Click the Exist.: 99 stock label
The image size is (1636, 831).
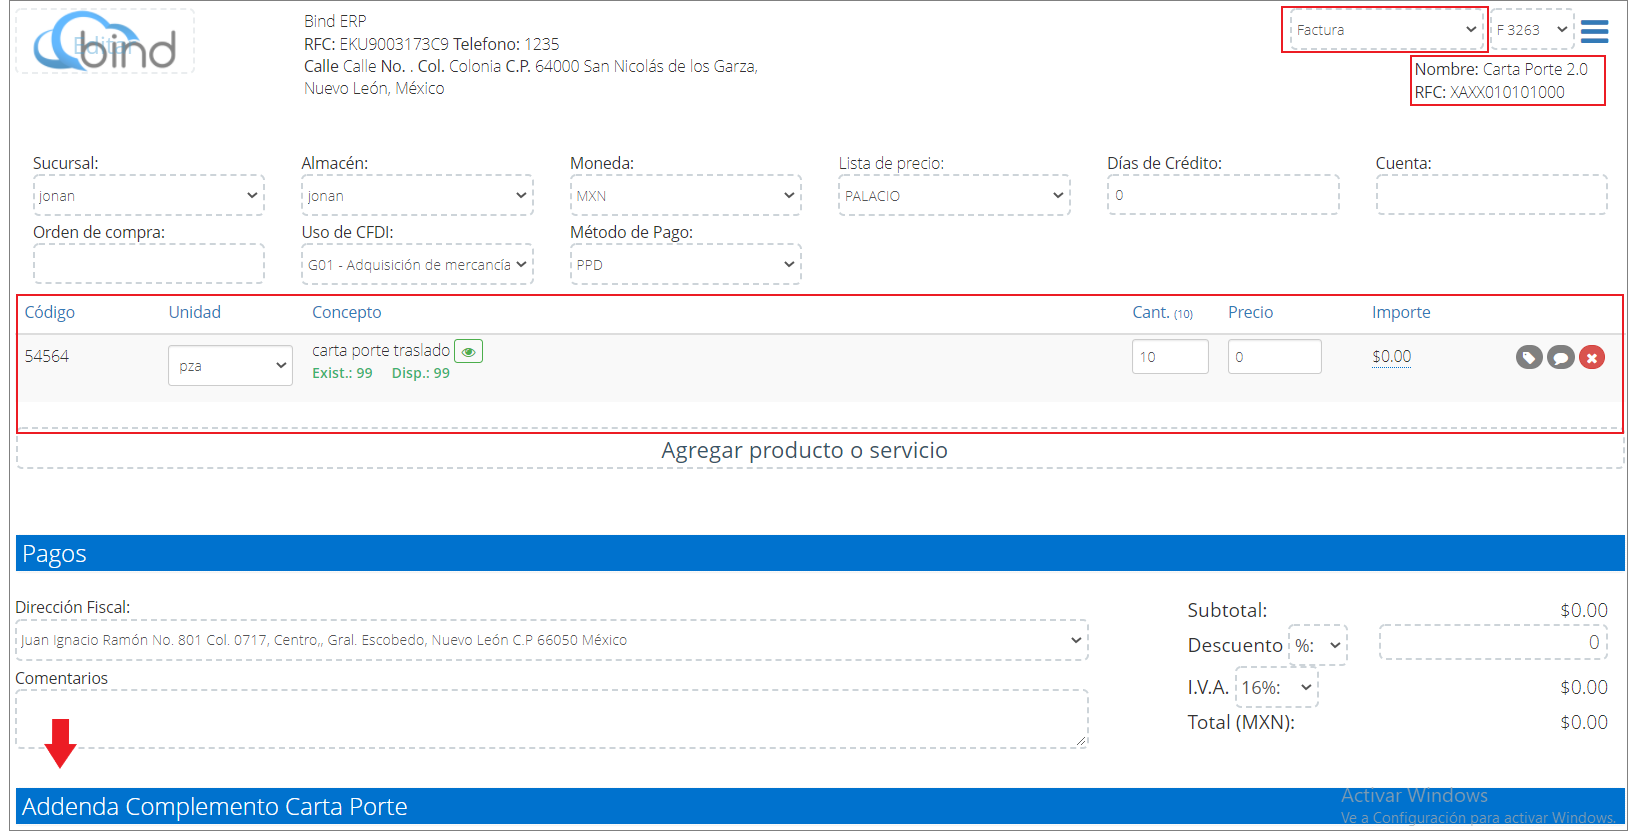pos(342,373)
